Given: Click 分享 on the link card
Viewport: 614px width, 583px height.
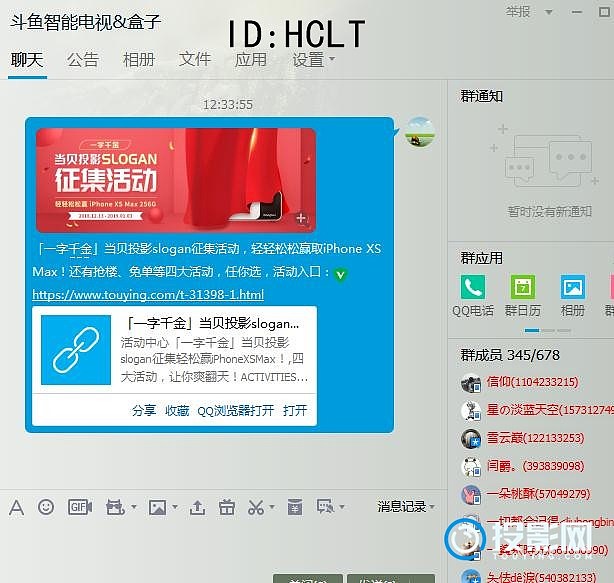Looking at the screenshot, I should 144,410.
